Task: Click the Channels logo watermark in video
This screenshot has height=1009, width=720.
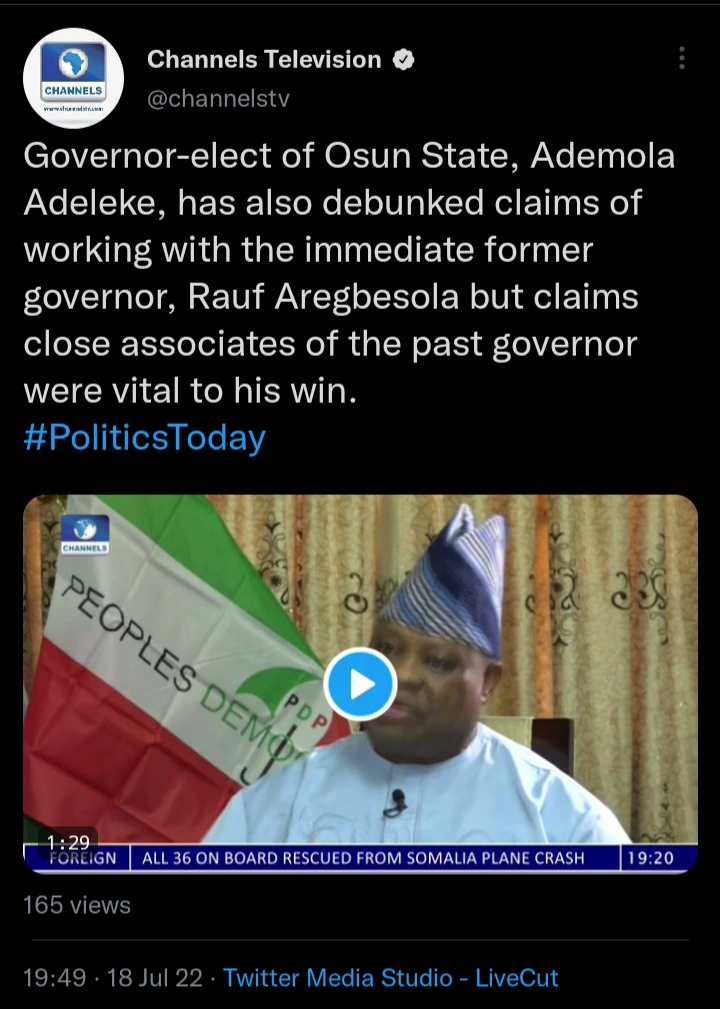Action: coord(85,534)
